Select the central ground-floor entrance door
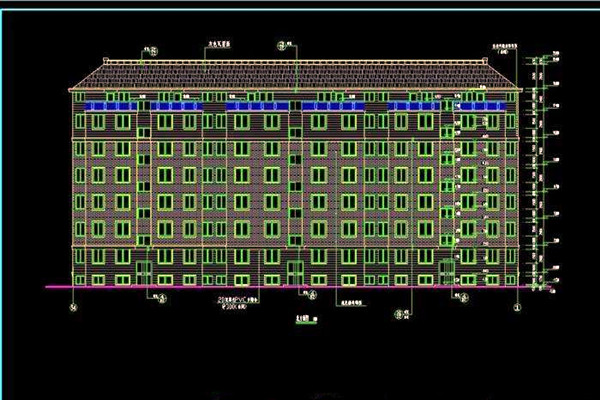This screenshot has height=400, width=600. pyautogui.click(x=294, y=273)
